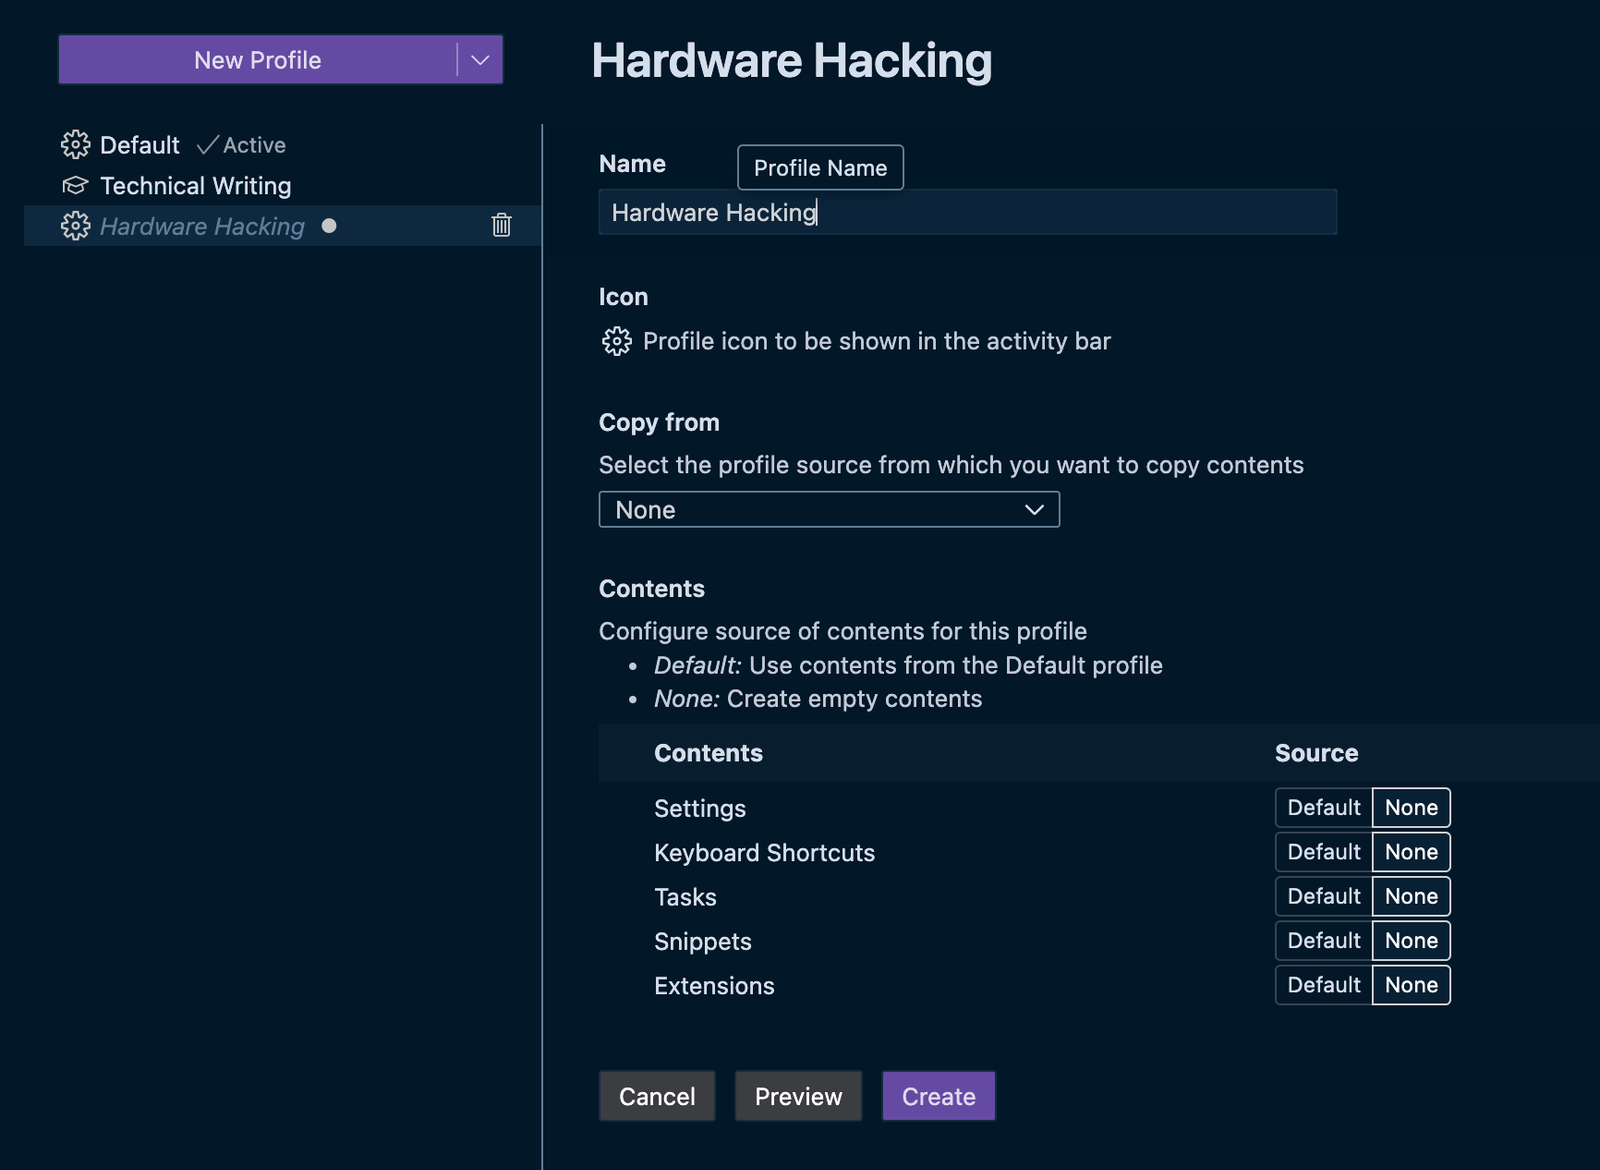Click the Create button
This screenshot has height=1170, width=1600.
[x=938, y=1095]
